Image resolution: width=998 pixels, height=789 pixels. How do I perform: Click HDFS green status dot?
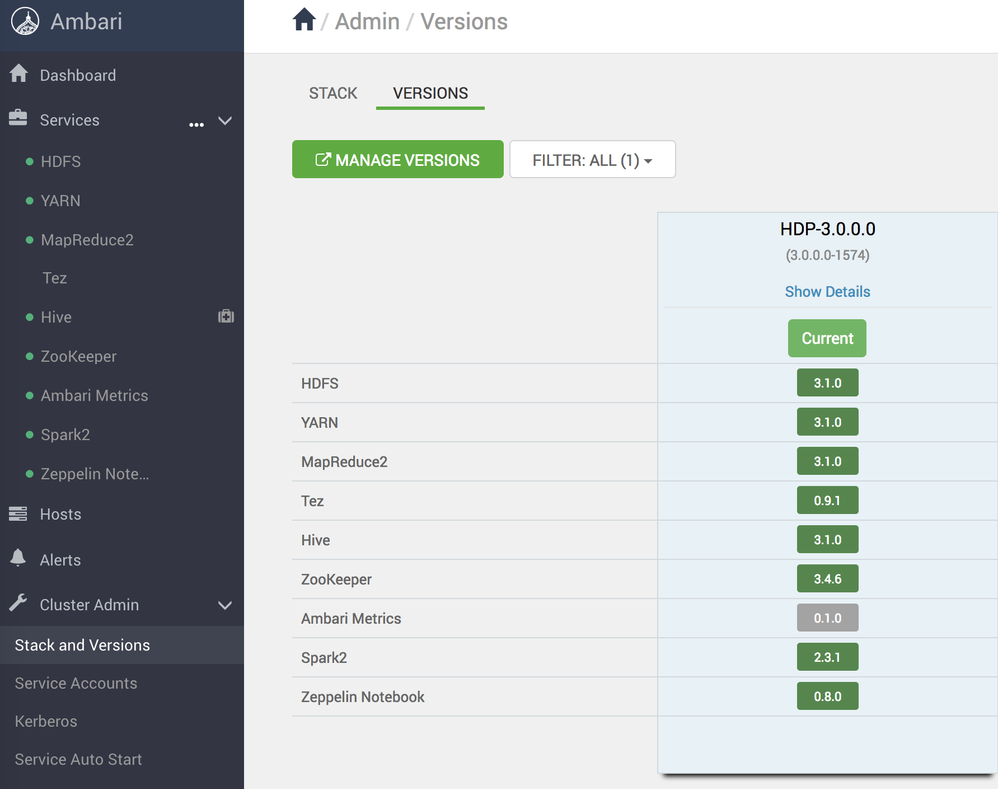[x=29, y=162]
